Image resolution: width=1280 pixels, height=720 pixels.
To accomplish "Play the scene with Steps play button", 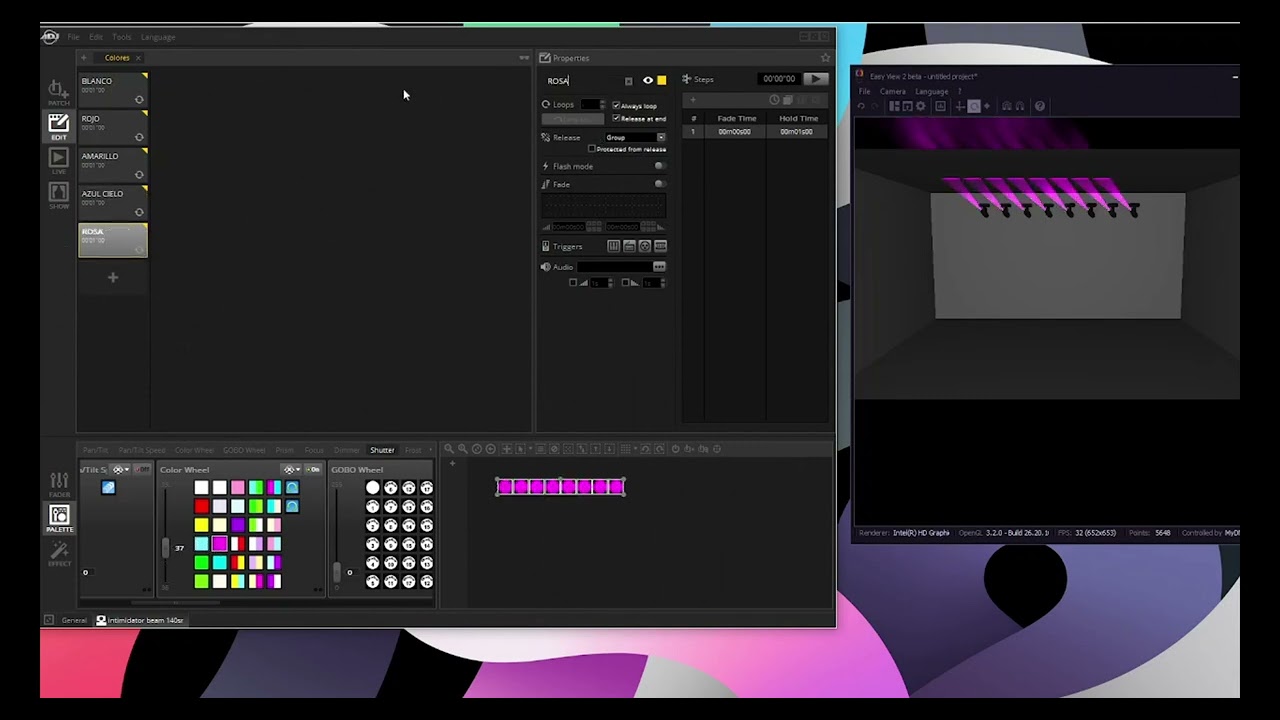I will click(x=815, y=79).
